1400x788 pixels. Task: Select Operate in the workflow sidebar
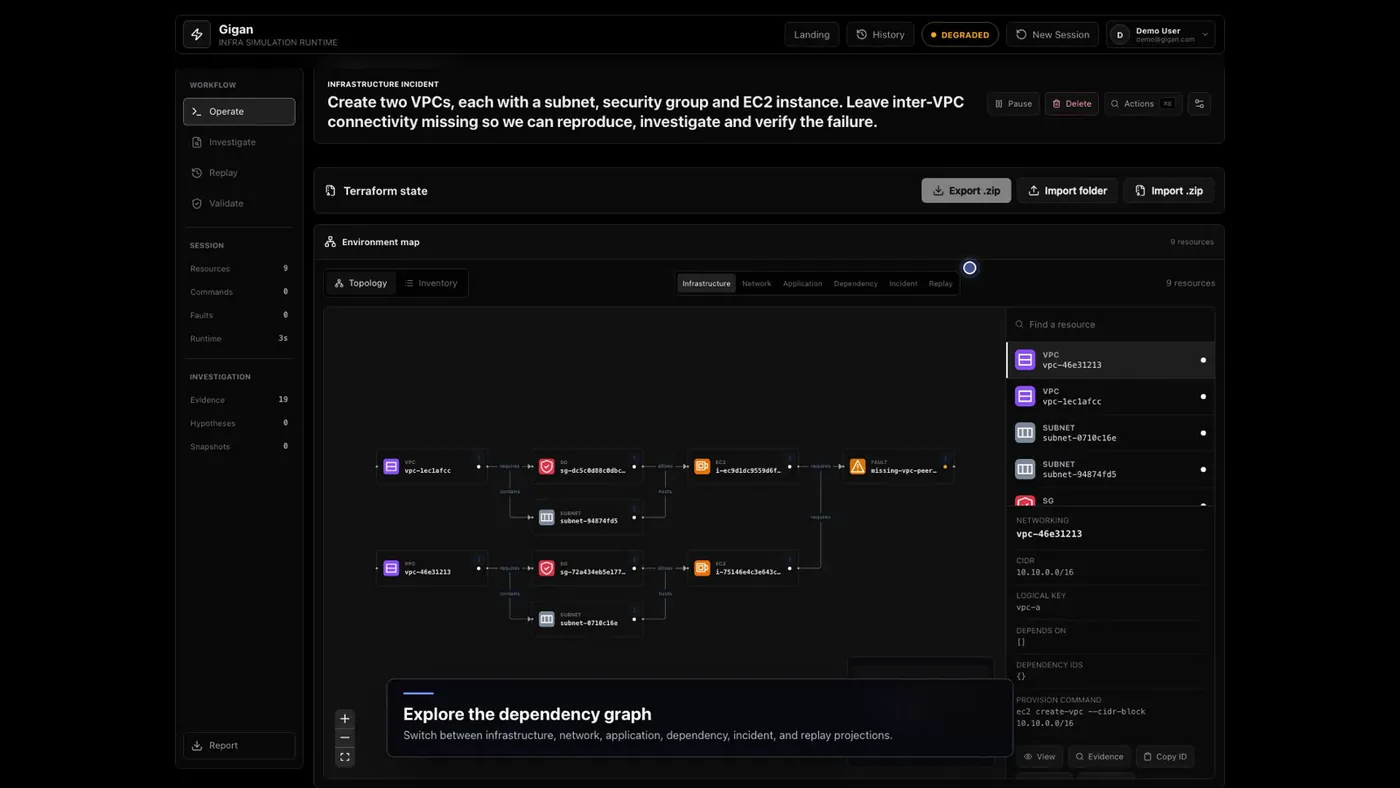click(239, 111)
